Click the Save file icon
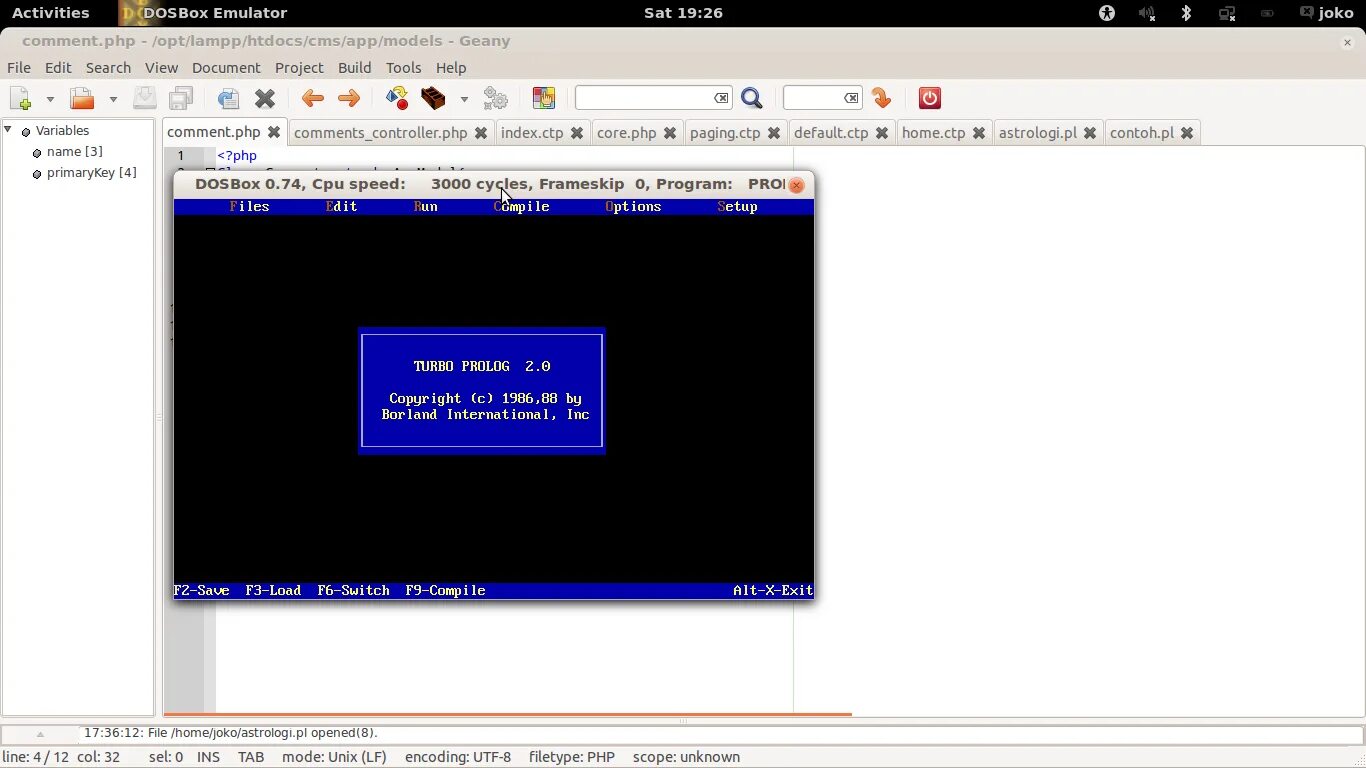 [145, 98]
